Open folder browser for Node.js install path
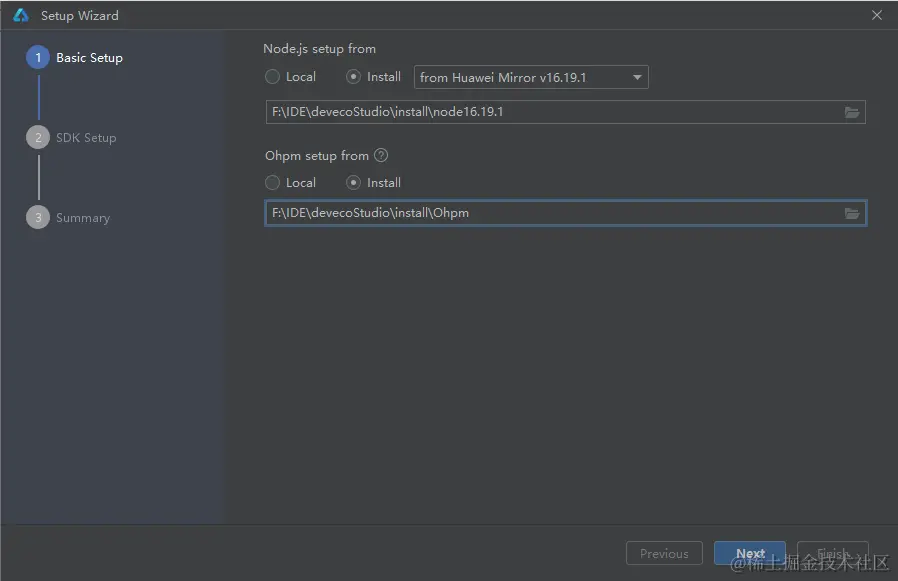Viewport: 898px width, 581px height. pos(852,112)
